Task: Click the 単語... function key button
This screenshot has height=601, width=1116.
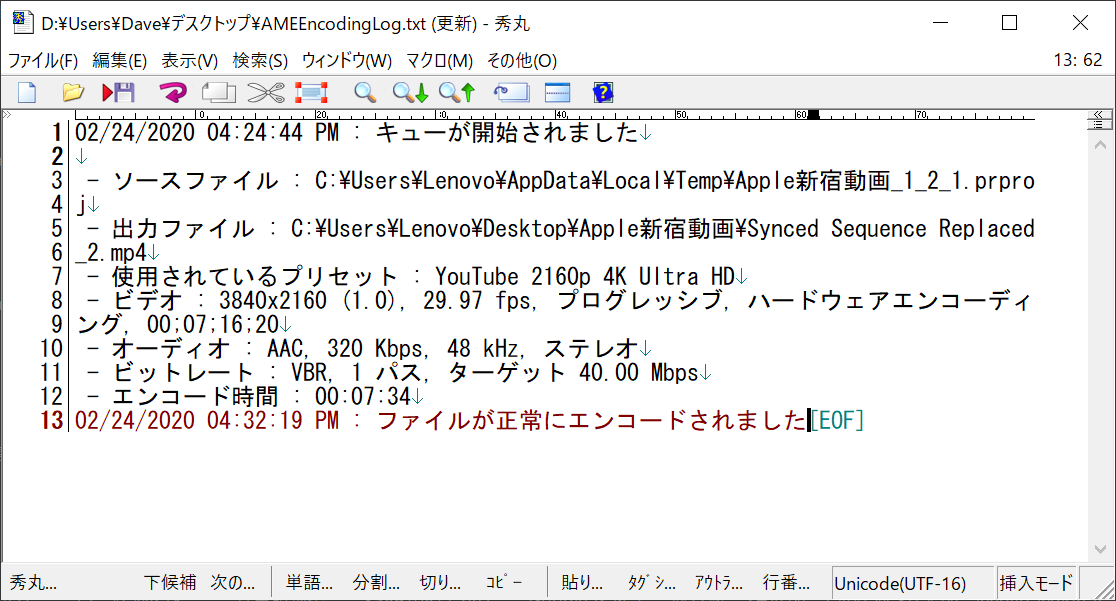Action: click(309, 583)
